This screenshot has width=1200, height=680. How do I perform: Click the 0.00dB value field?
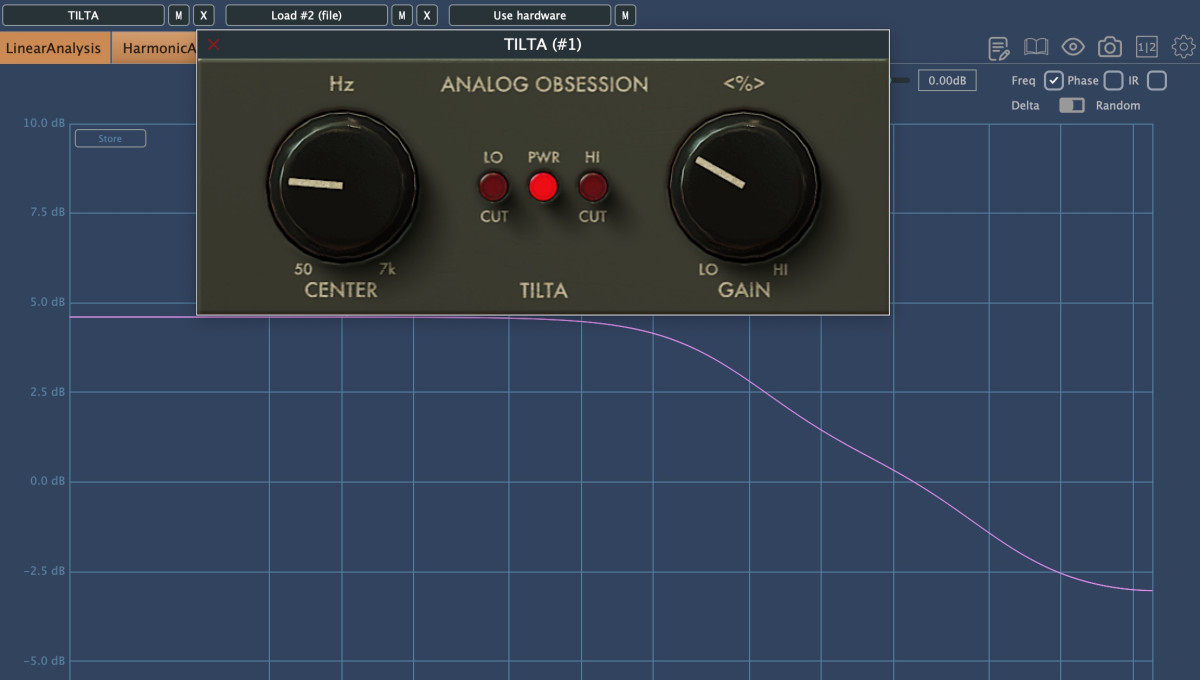pos(947,81)
